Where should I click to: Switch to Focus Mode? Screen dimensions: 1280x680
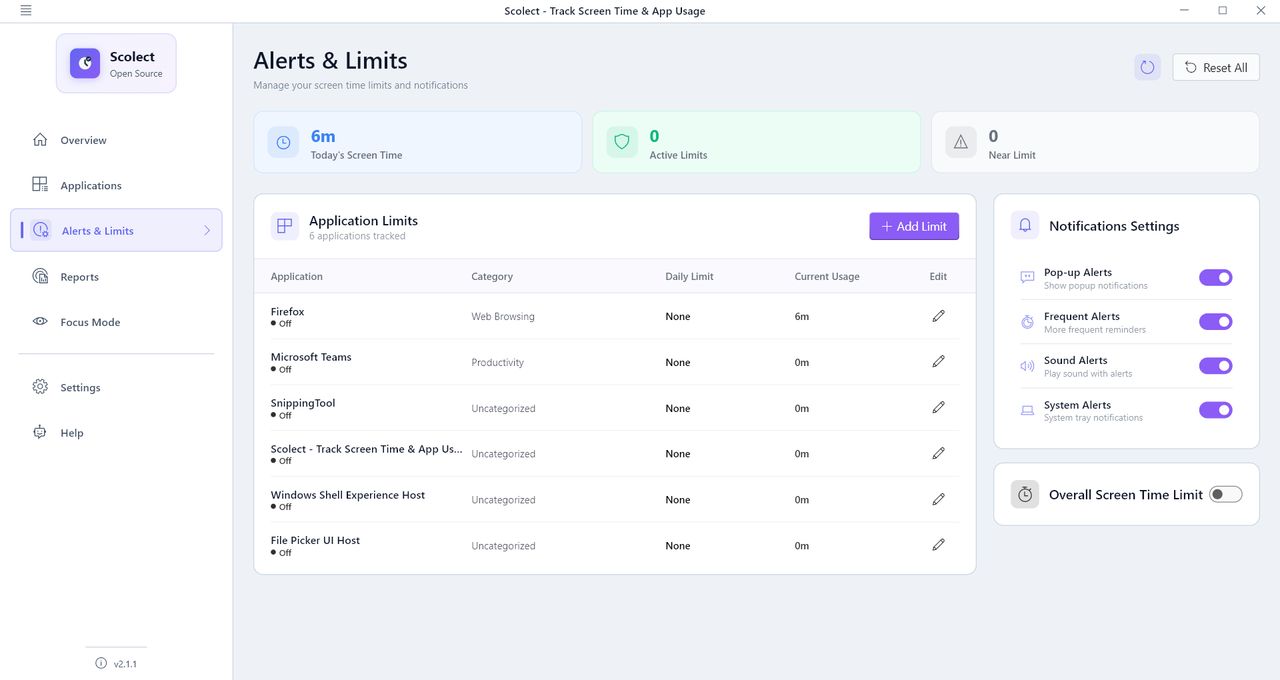point(116,322)
